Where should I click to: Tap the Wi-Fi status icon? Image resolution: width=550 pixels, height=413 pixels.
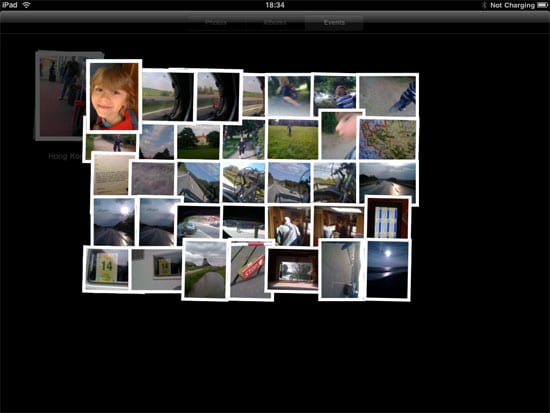tap(27, 5)
